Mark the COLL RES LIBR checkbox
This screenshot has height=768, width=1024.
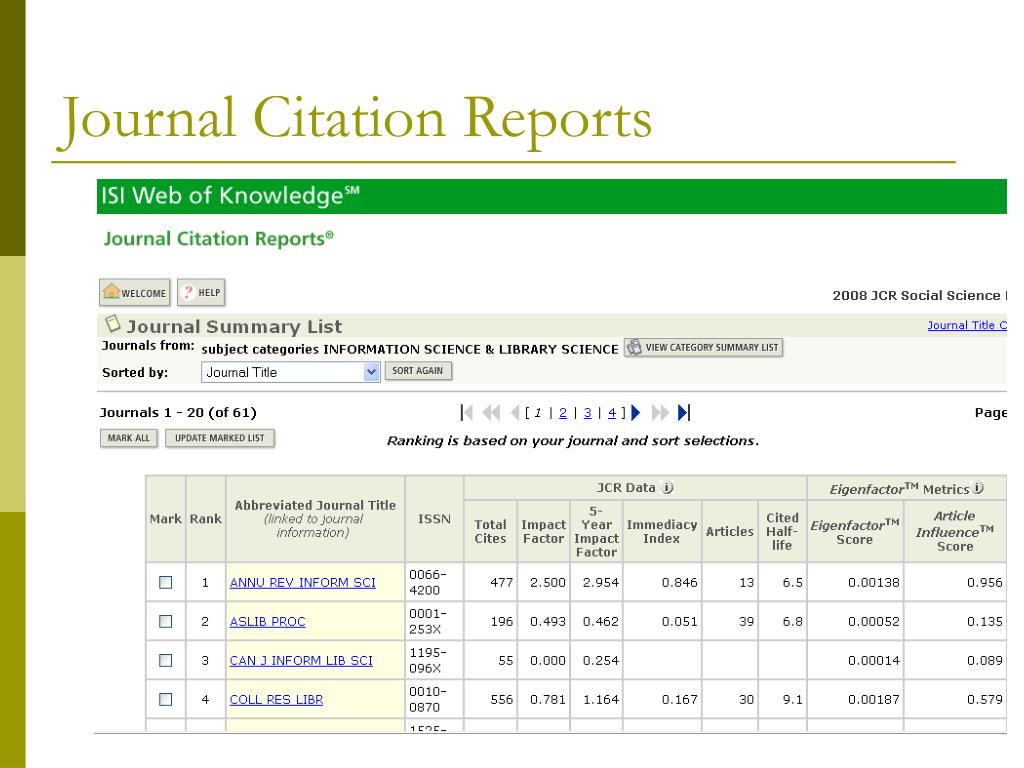166,699
